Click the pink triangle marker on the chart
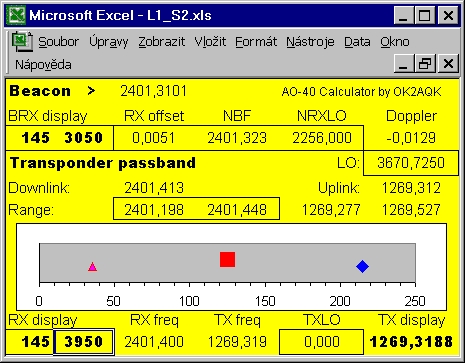The image size is (465, 363). coord(92,267)
